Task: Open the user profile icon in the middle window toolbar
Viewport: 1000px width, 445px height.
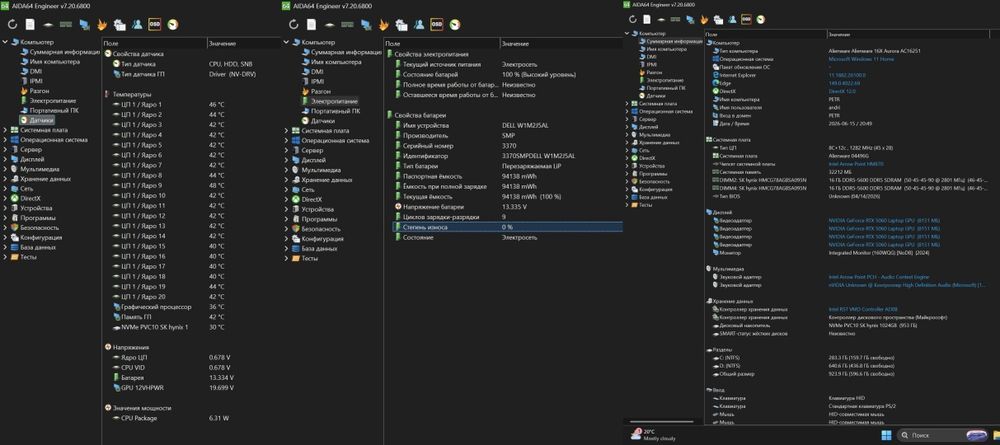Action: tap(419, 24)
